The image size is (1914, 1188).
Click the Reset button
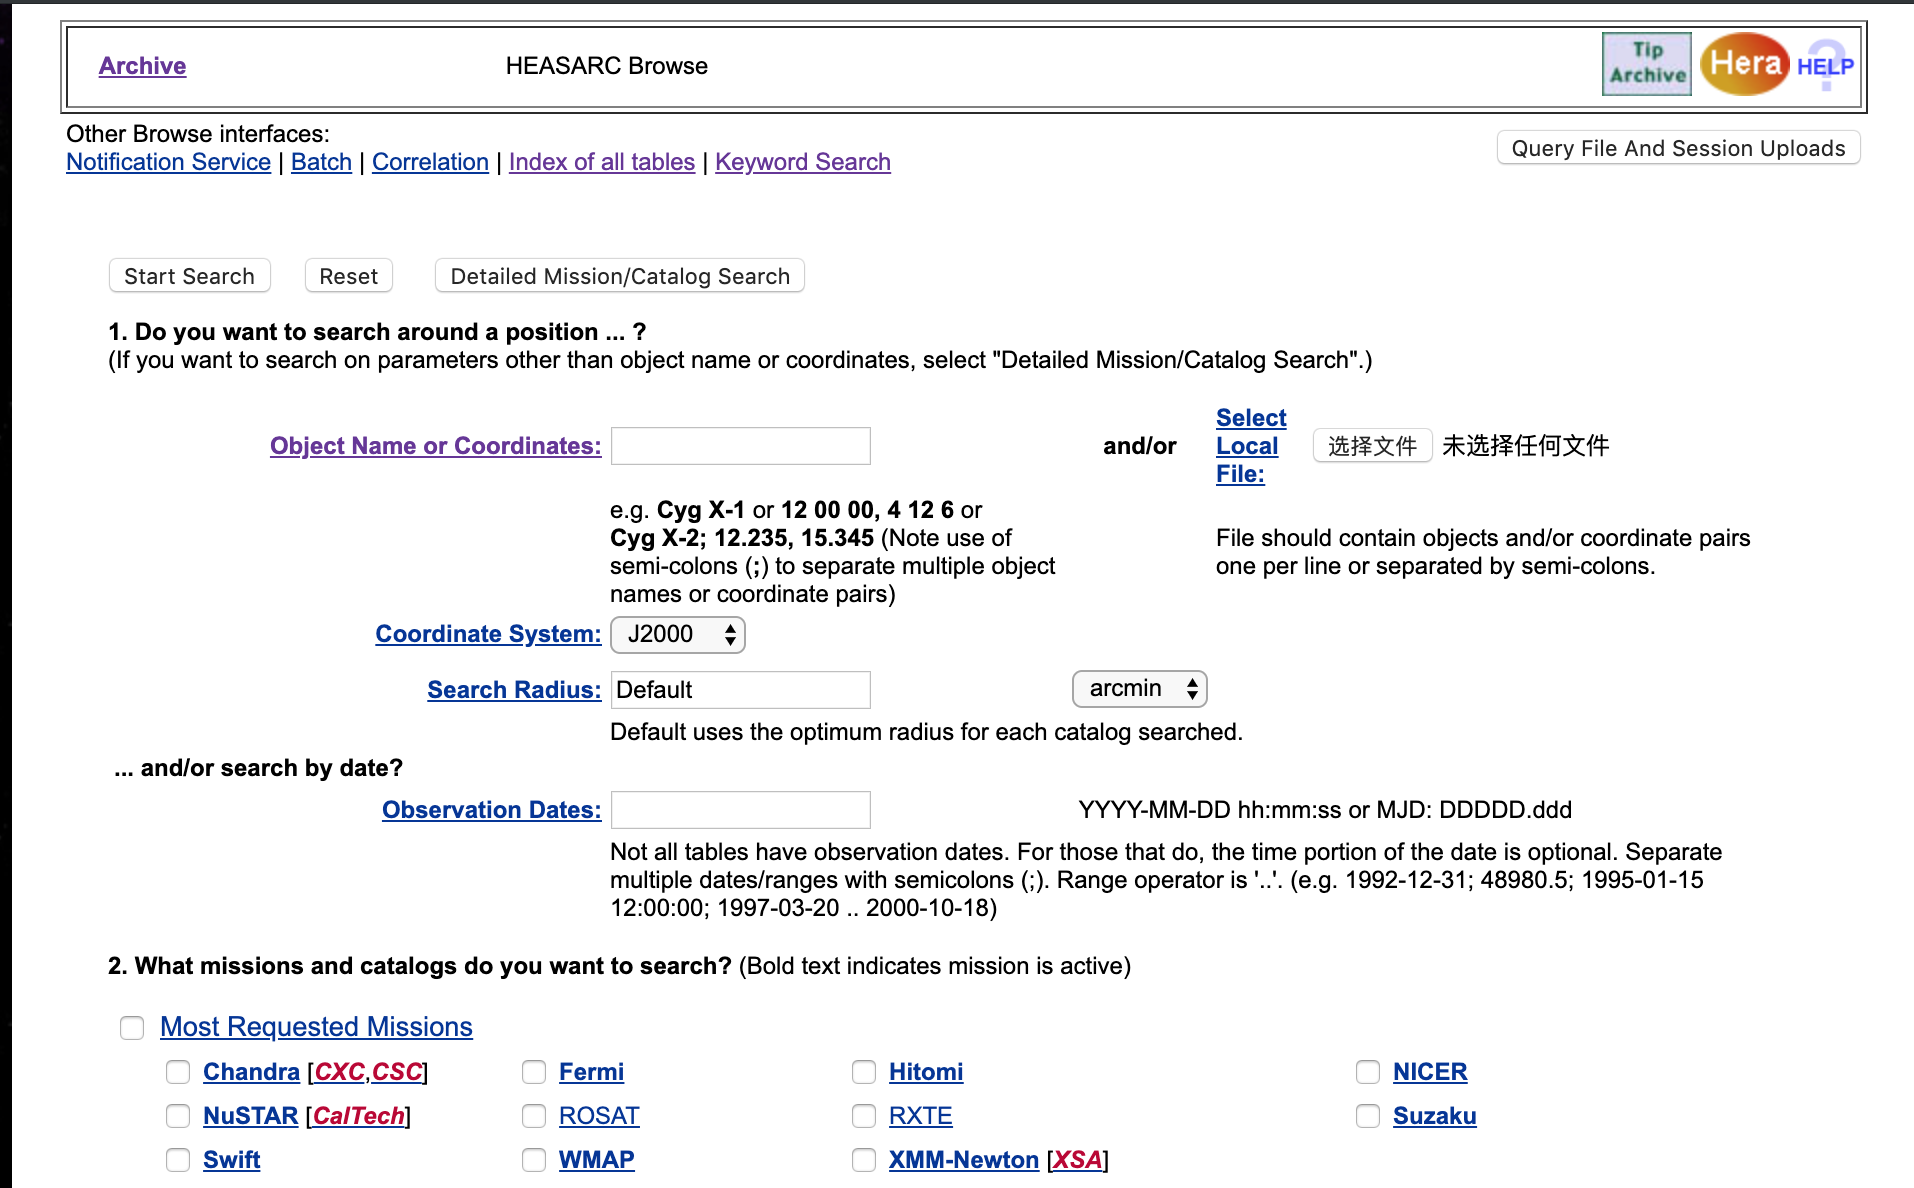point(349,276)
